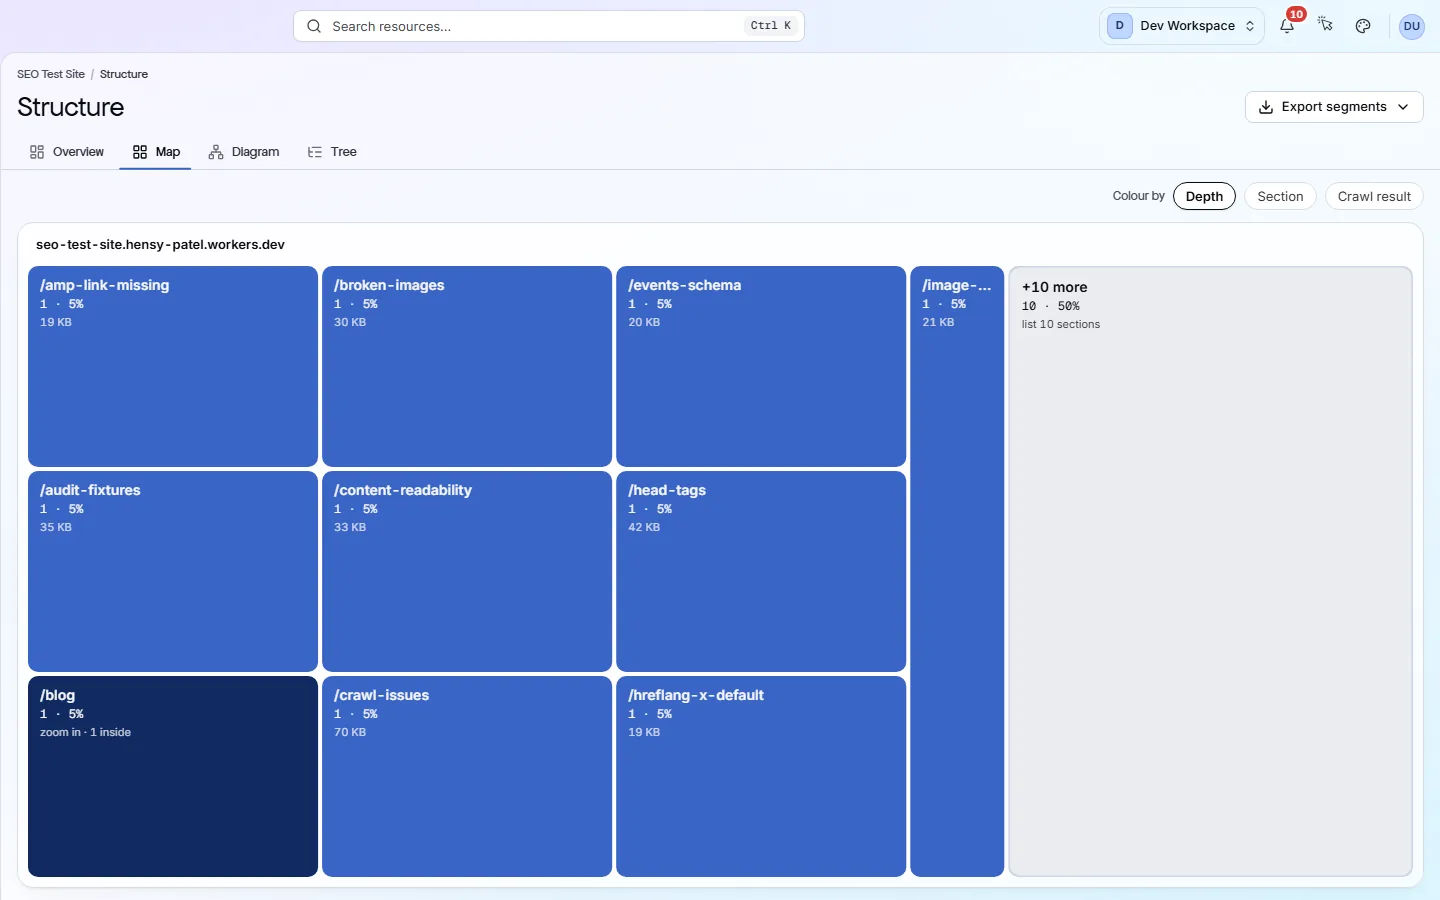Open the theme palette icon

(1363, 26)
